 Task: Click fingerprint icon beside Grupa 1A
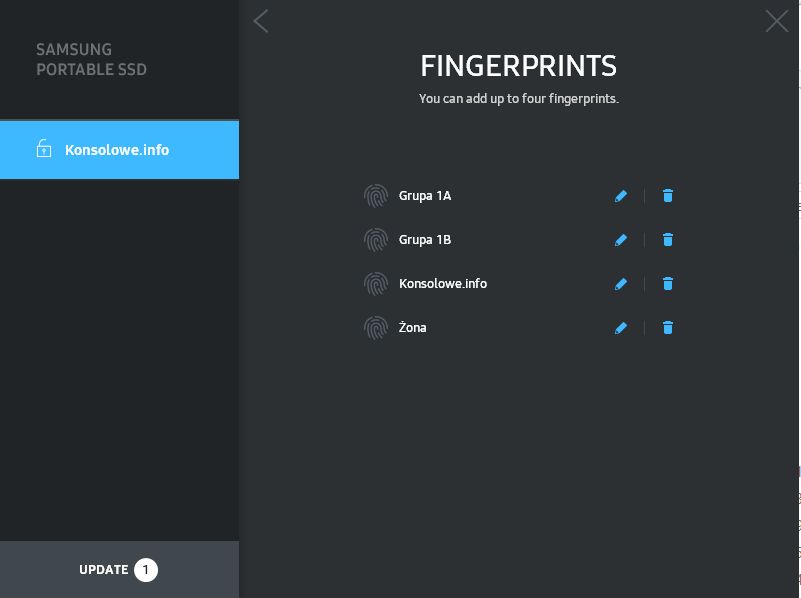375,196
